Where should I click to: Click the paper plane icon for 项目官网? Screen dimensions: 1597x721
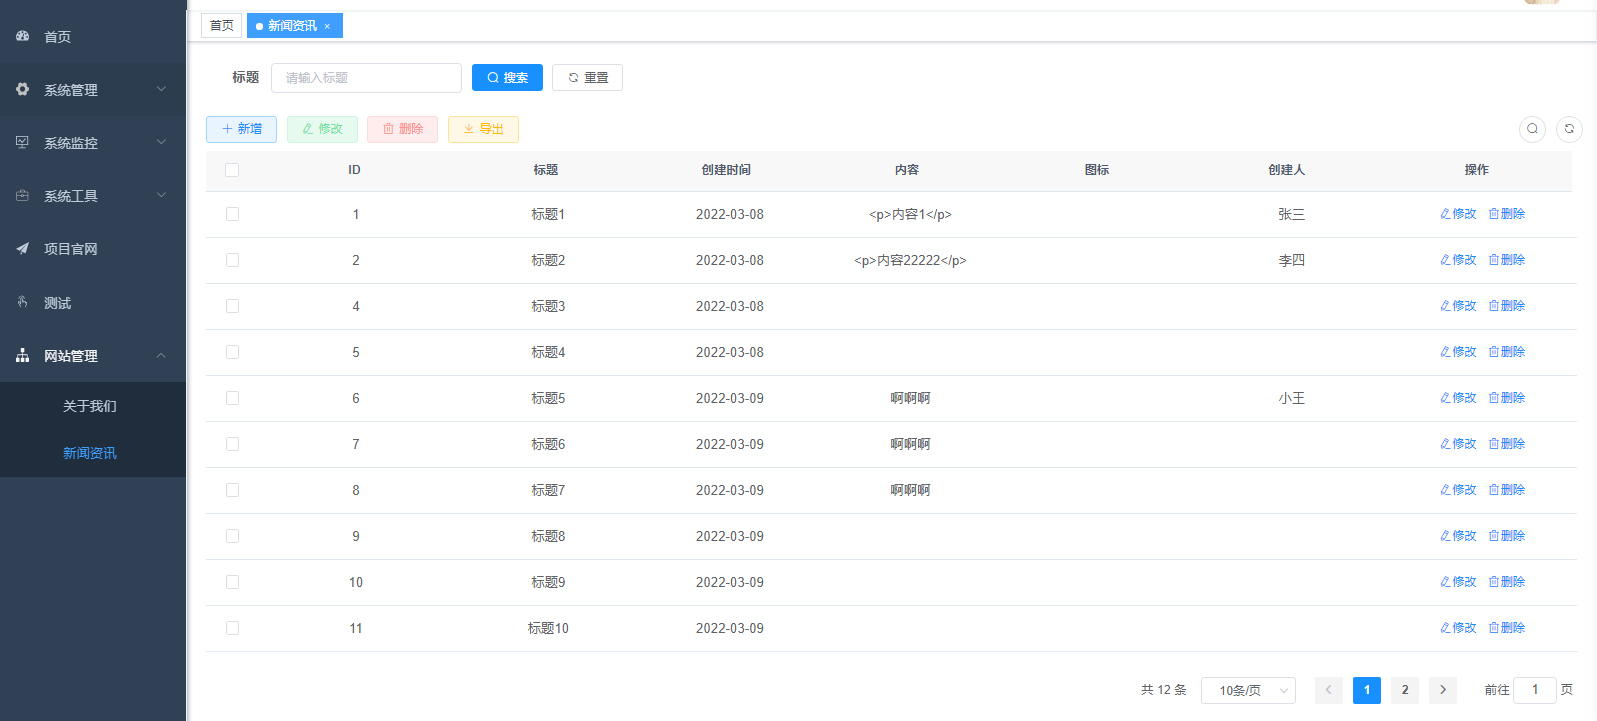coord(22,248)
